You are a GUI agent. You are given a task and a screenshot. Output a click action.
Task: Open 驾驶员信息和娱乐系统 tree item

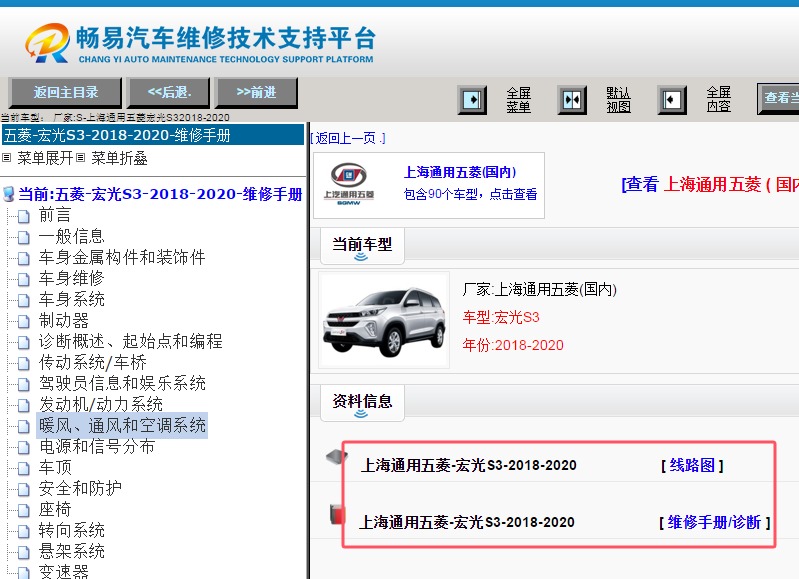122,383
